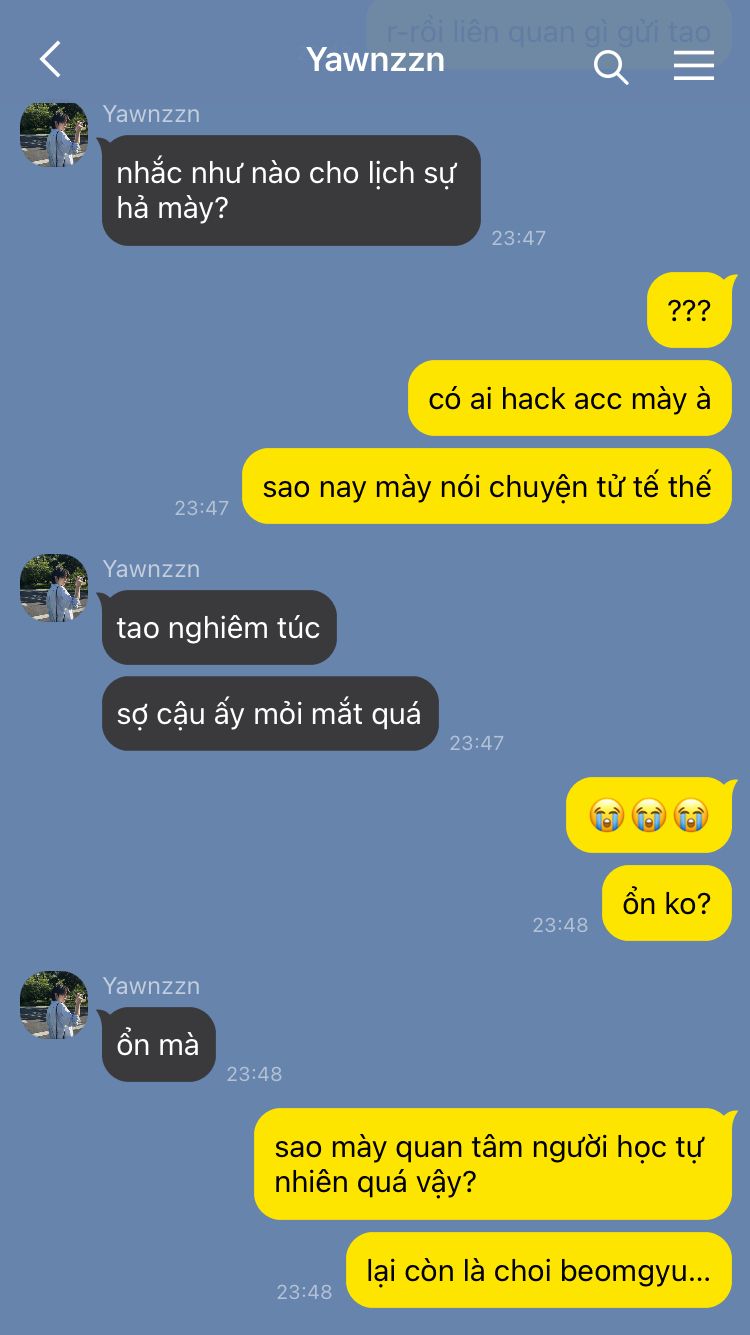The width and height of the screenshot is (750, 1335).
Task: Open search magnifier in chat header
Action: (610, 66)
